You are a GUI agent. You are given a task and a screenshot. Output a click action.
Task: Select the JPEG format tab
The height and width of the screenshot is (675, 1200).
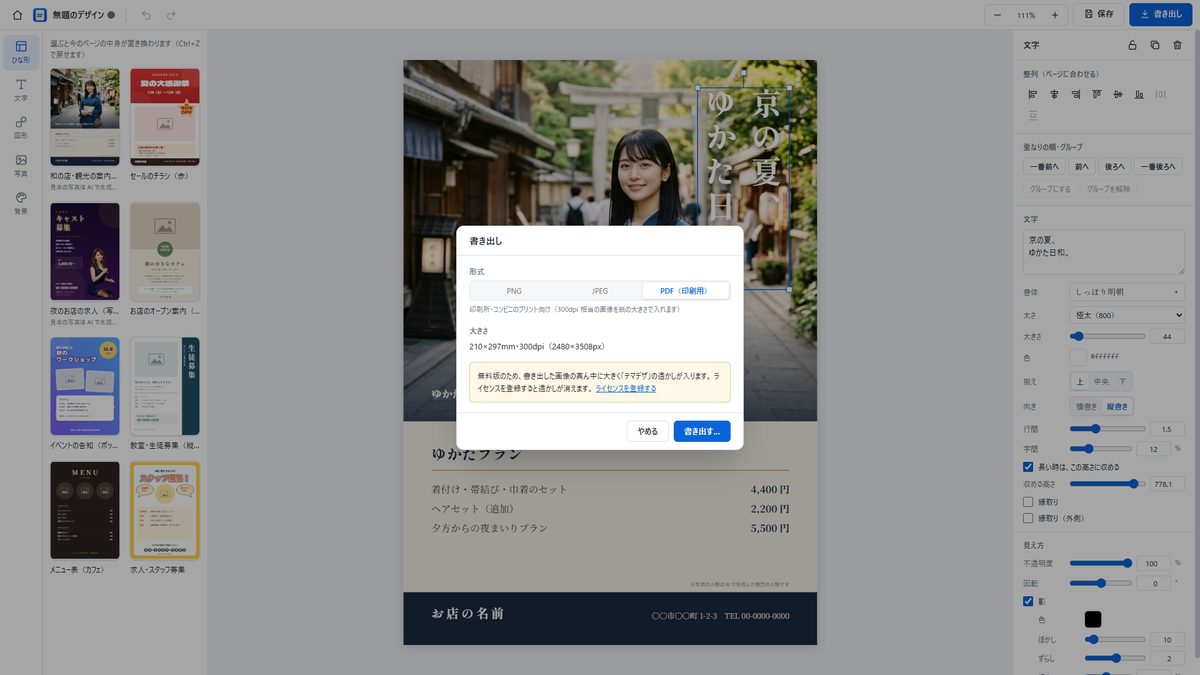[x=600, y=291]
